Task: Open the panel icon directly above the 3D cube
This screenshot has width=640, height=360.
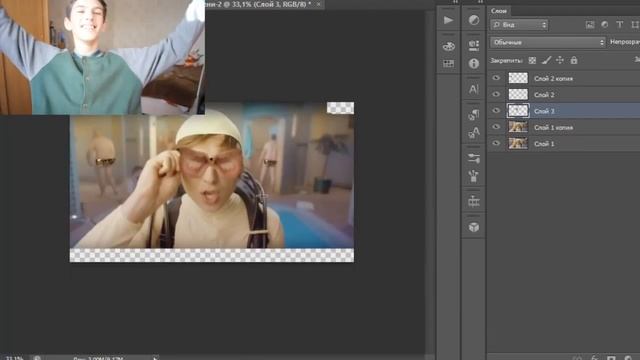Action: coord(473,201)
